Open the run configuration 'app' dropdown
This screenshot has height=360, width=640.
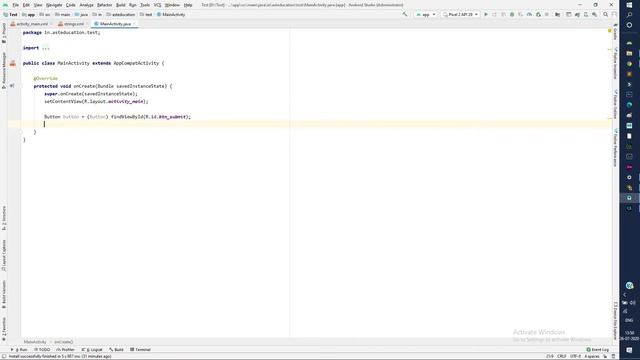[x=426, y=14]
